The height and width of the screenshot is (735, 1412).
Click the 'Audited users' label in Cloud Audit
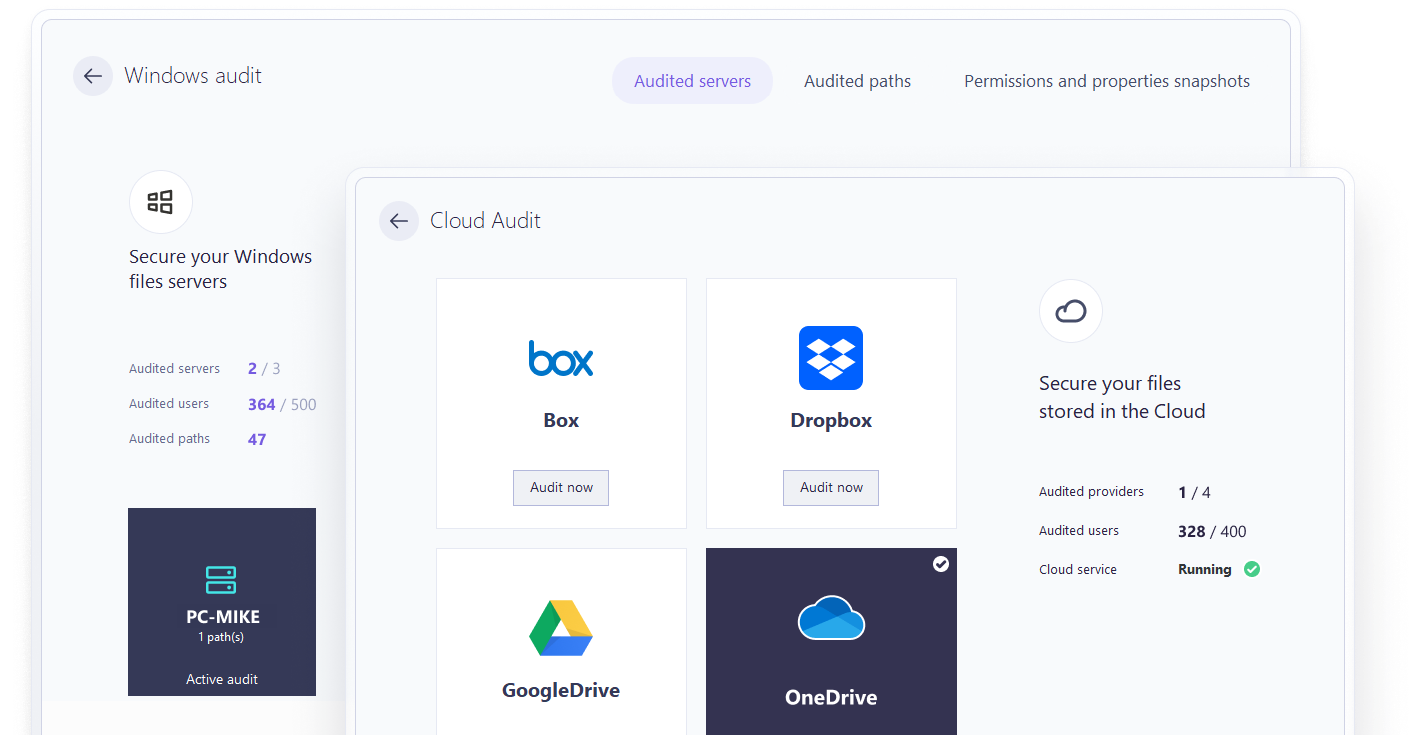coord(1079,531)
